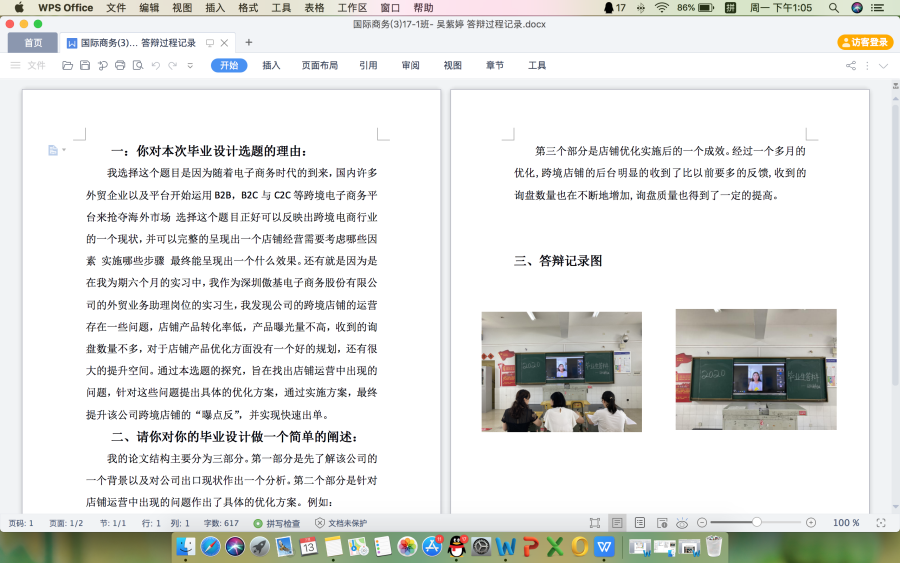Switch to the 审阅 ribbon tab
The image size is (900, 563).
[x=410, y=65]
